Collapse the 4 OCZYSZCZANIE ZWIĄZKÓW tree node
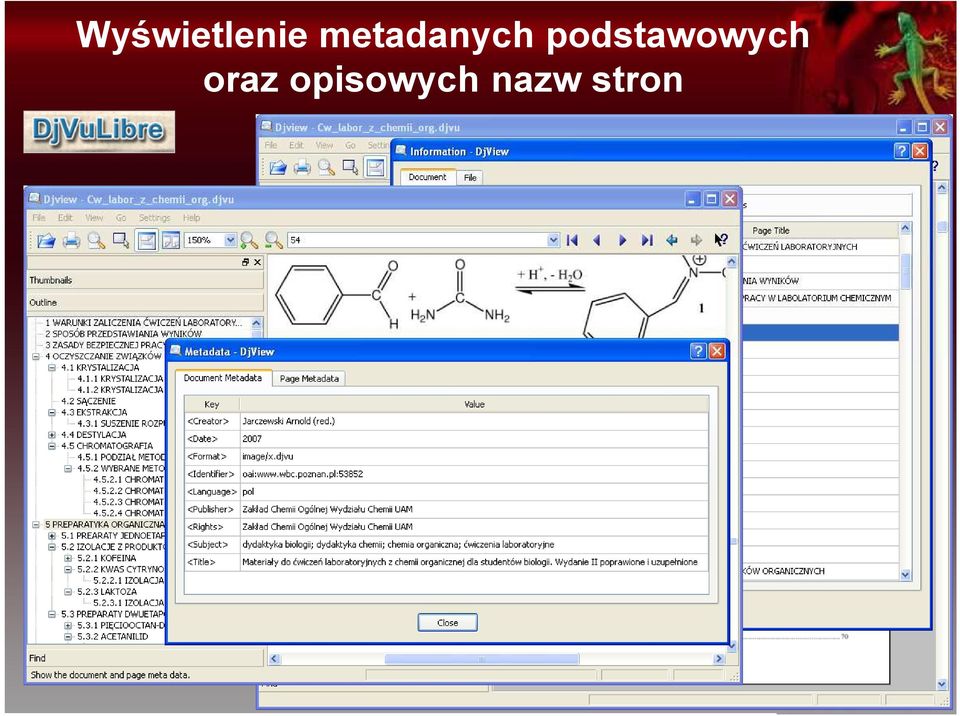Image resolution: width=960 pixels, height=716 pixels. (36, 356)
